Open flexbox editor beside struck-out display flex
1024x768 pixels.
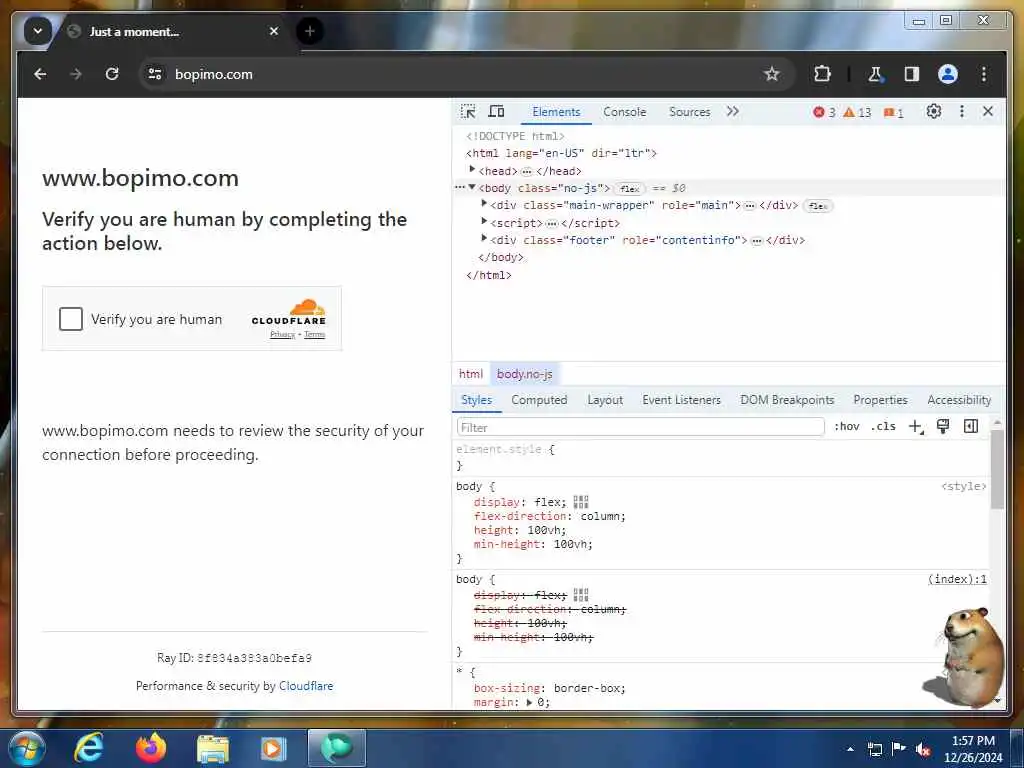click(x=581, y=595)
